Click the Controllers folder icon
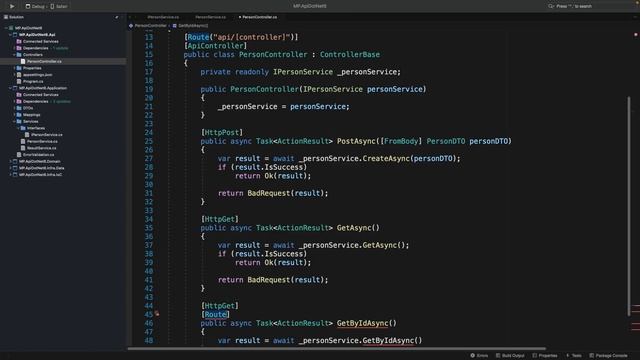Screen dimensions: 640x360 pyautogui.click(x=19, y=55)
